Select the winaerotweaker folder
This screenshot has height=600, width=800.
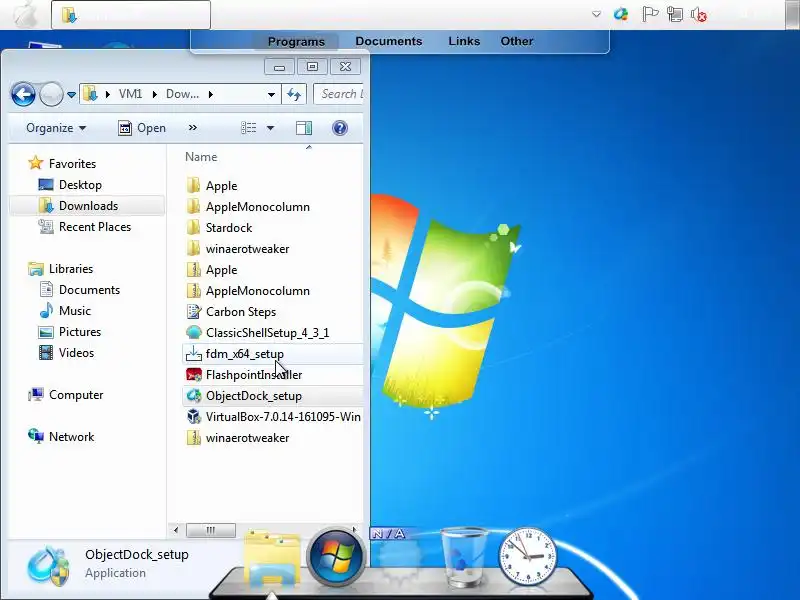tap(247, 248)
